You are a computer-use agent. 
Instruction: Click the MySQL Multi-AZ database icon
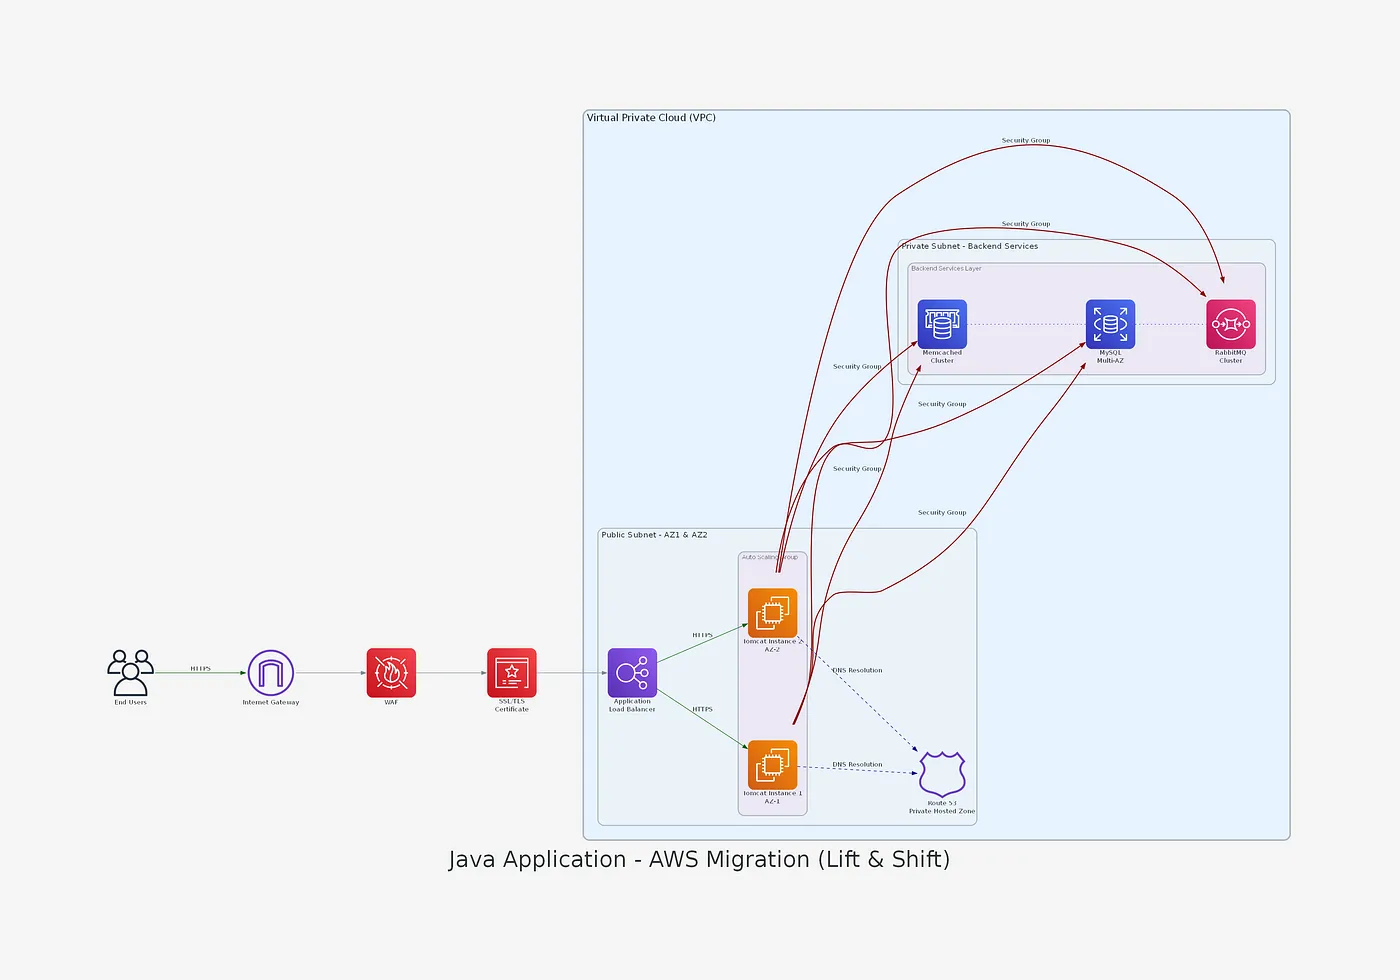1110,324
